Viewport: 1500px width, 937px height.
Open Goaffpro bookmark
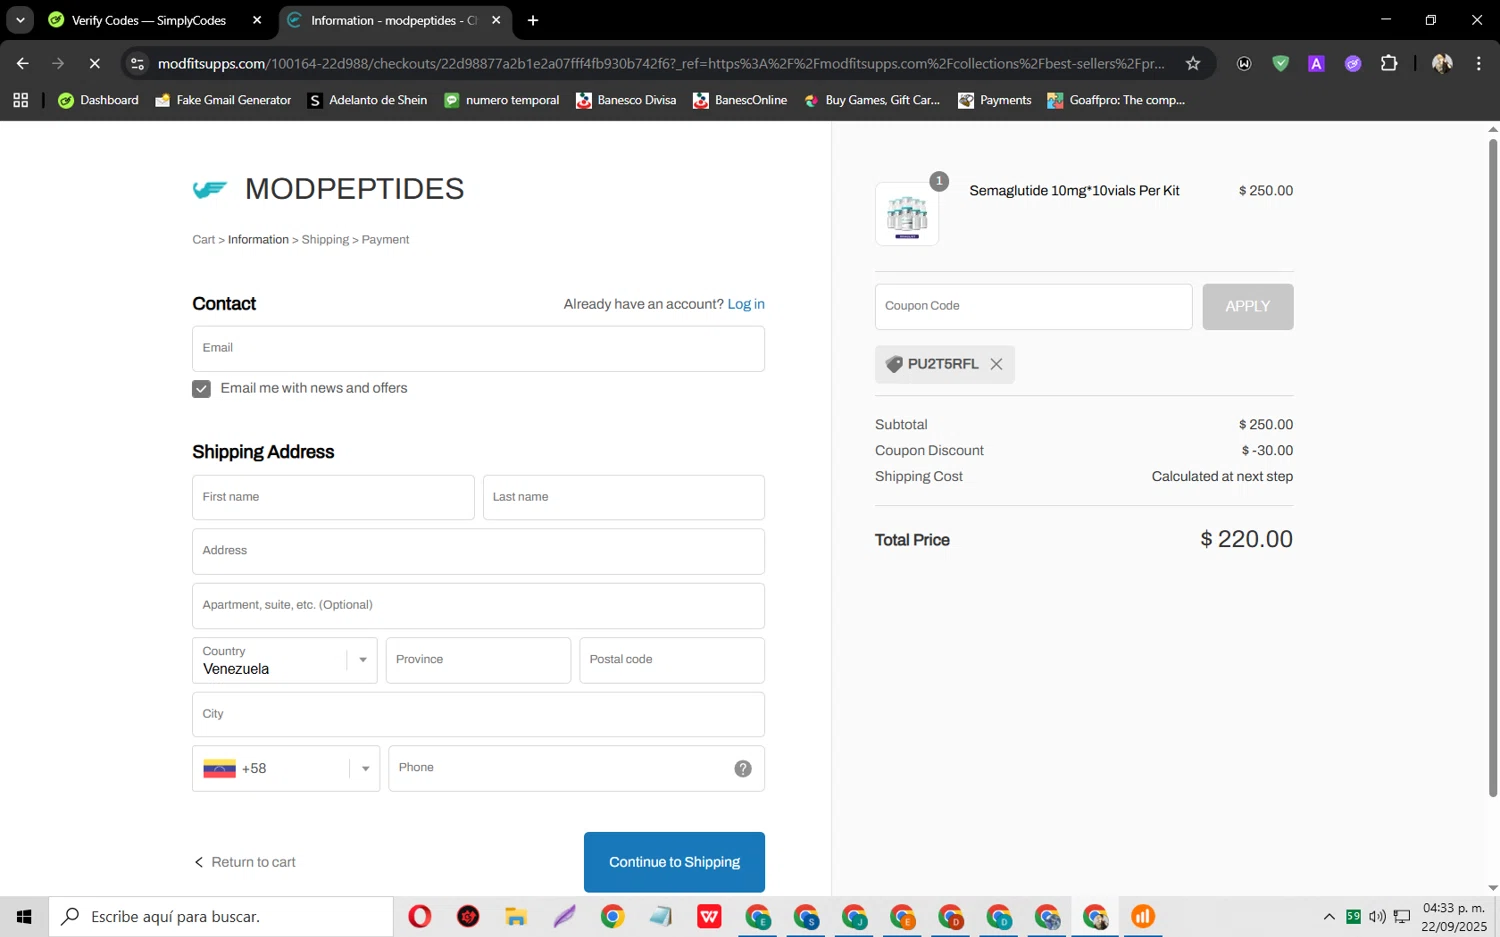pyautogui.click(x=1115, y=100)
